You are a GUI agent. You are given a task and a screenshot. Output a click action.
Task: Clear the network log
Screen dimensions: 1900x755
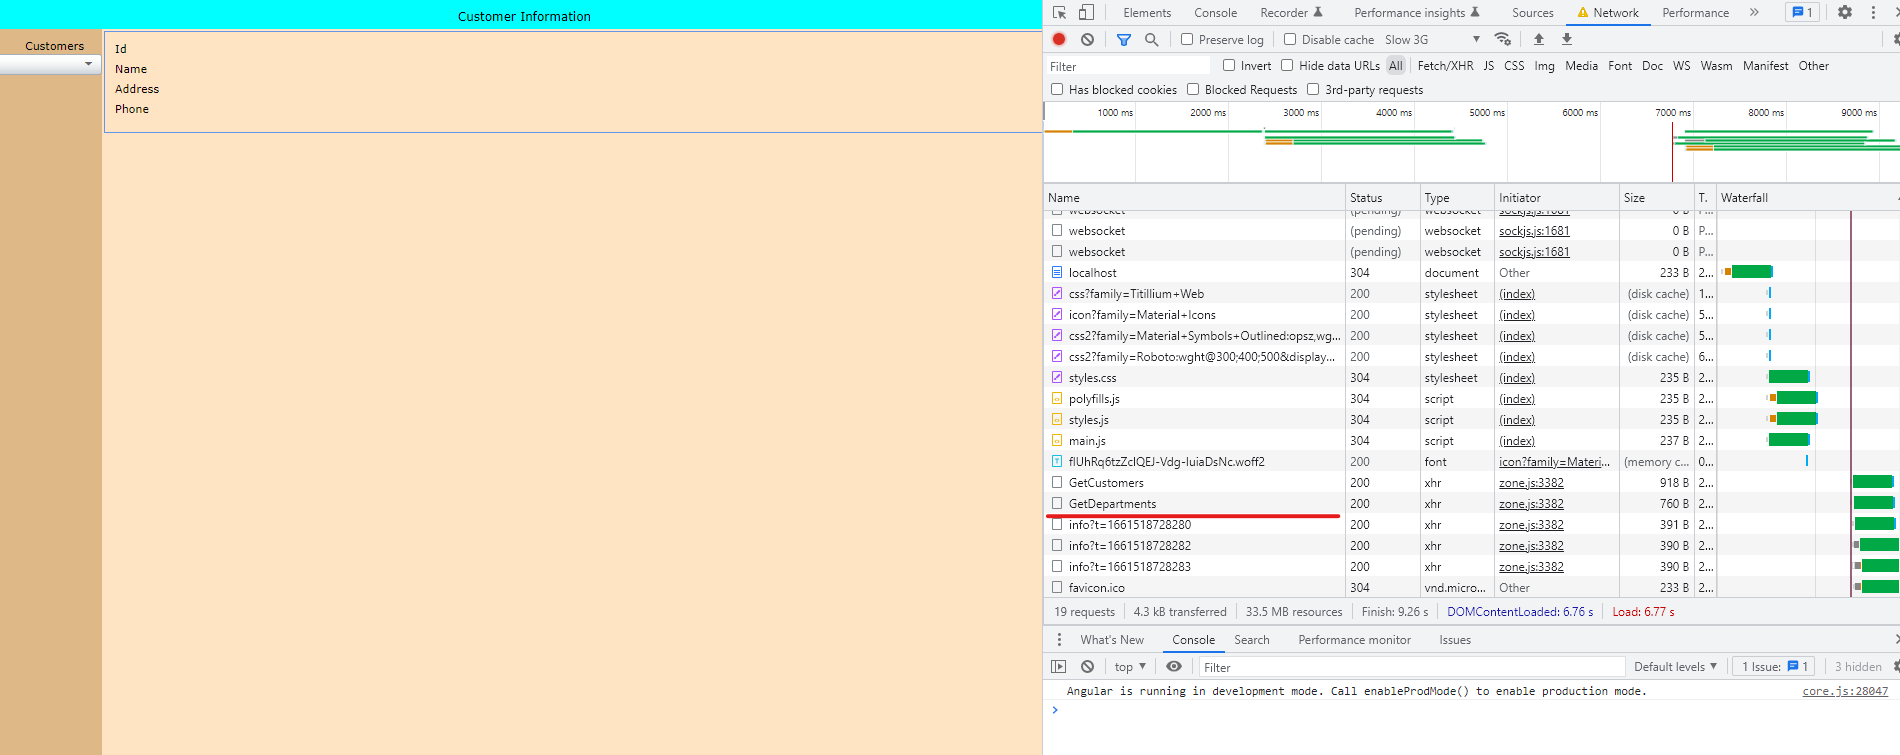(1087, 40)
